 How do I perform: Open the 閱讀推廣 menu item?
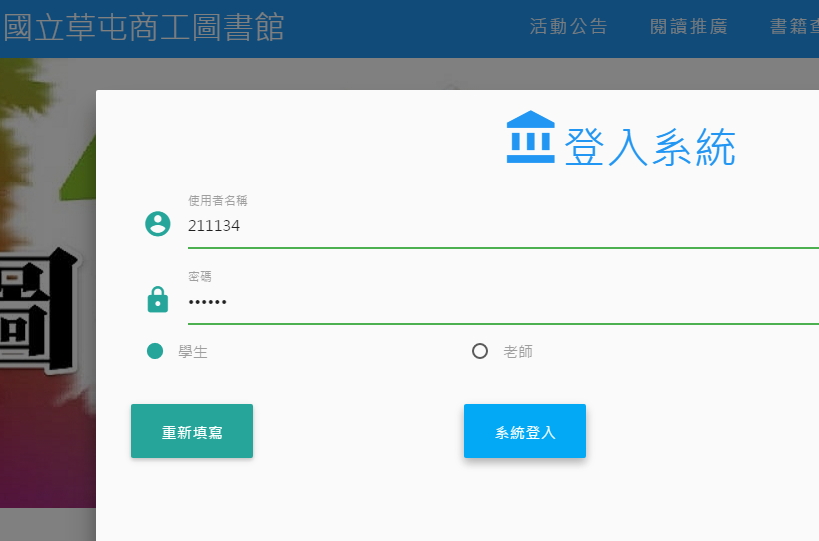(x=688, y=27)
